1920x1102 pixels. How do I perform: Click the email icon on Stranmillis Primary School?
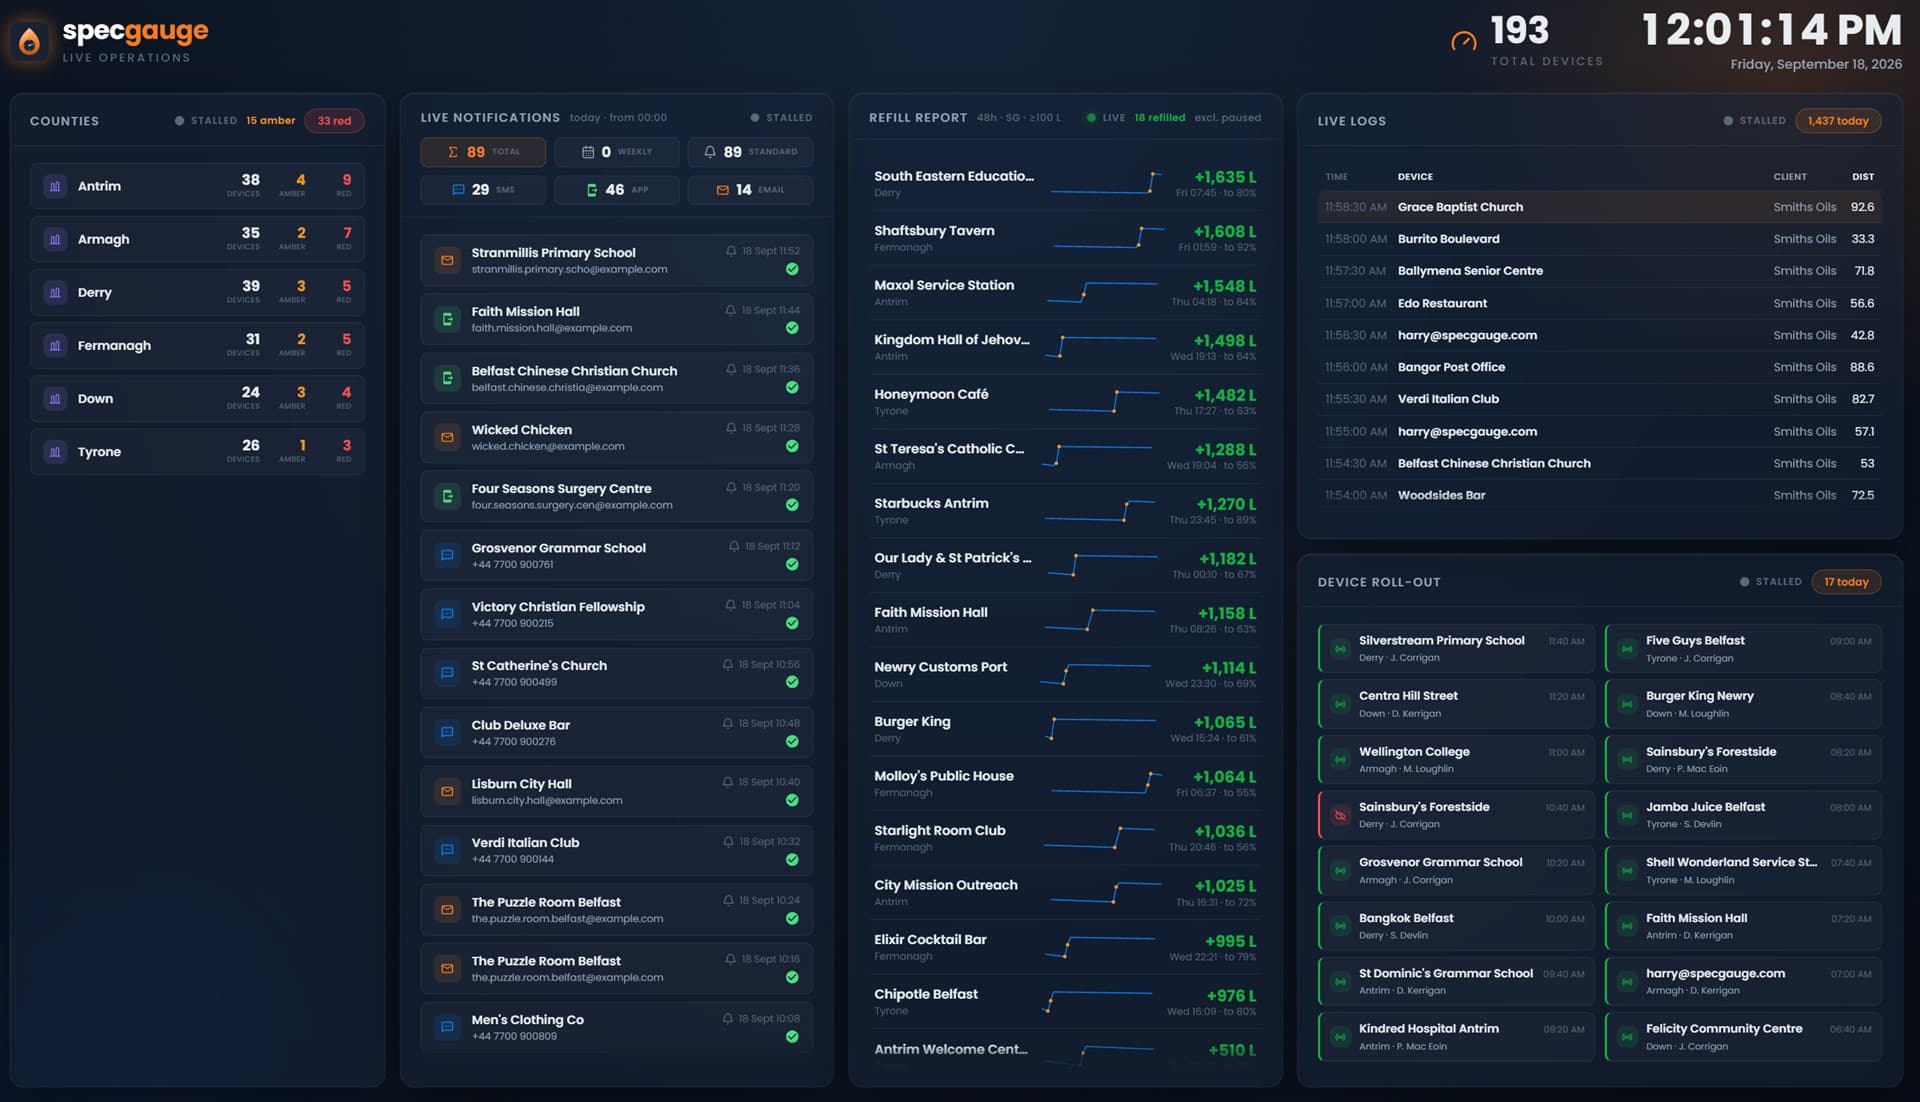447,260
